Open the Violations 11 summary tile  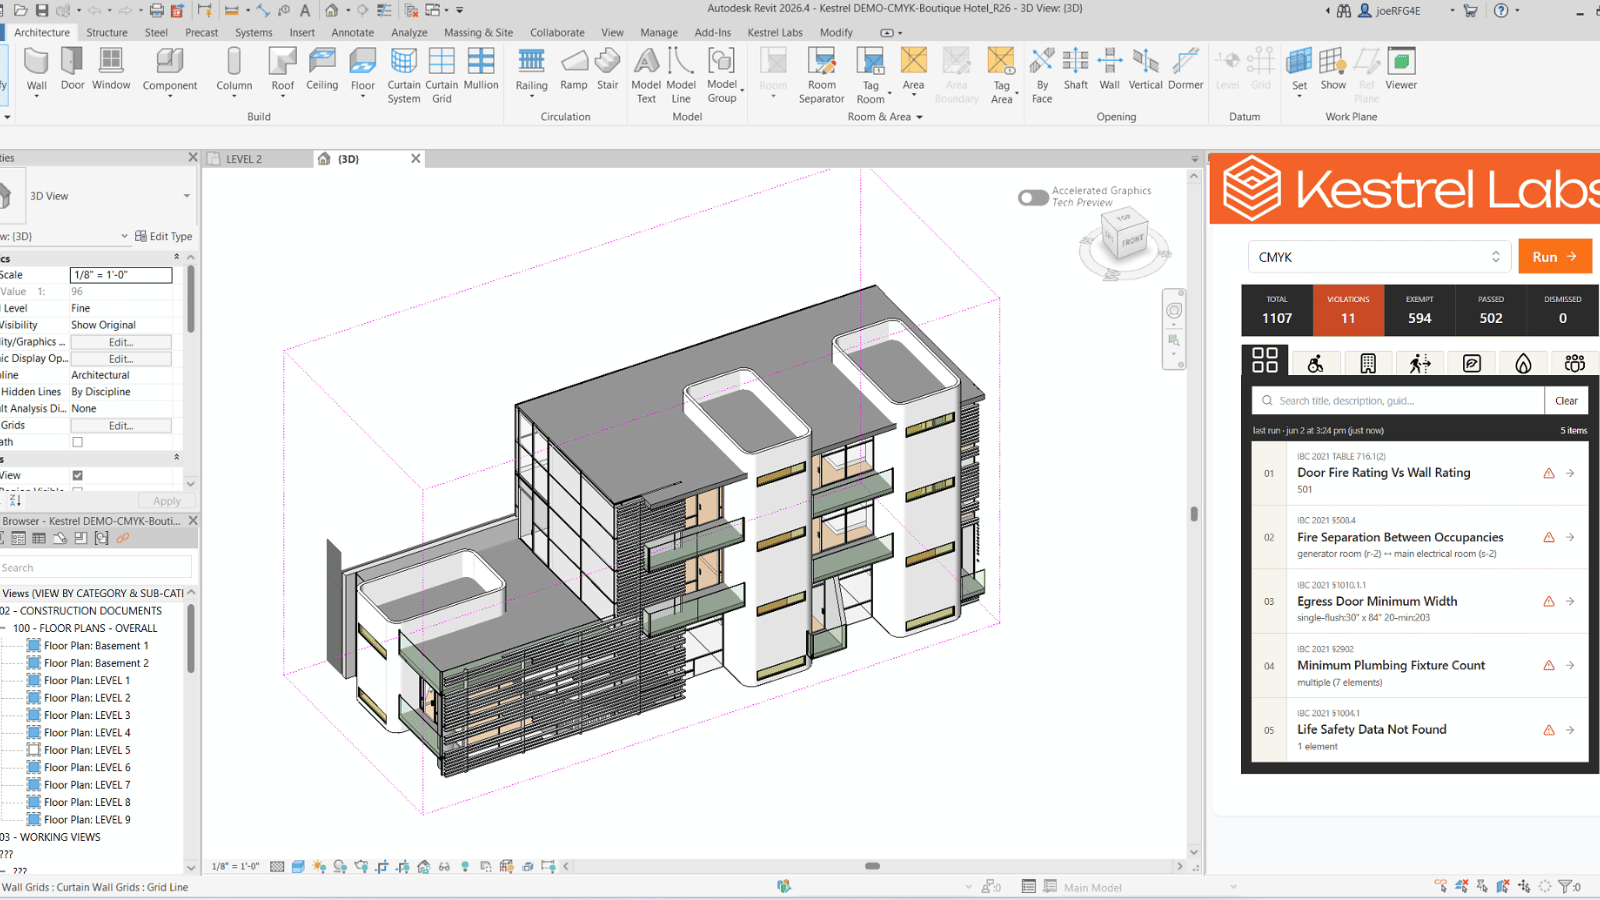(x=1348, y=310)
